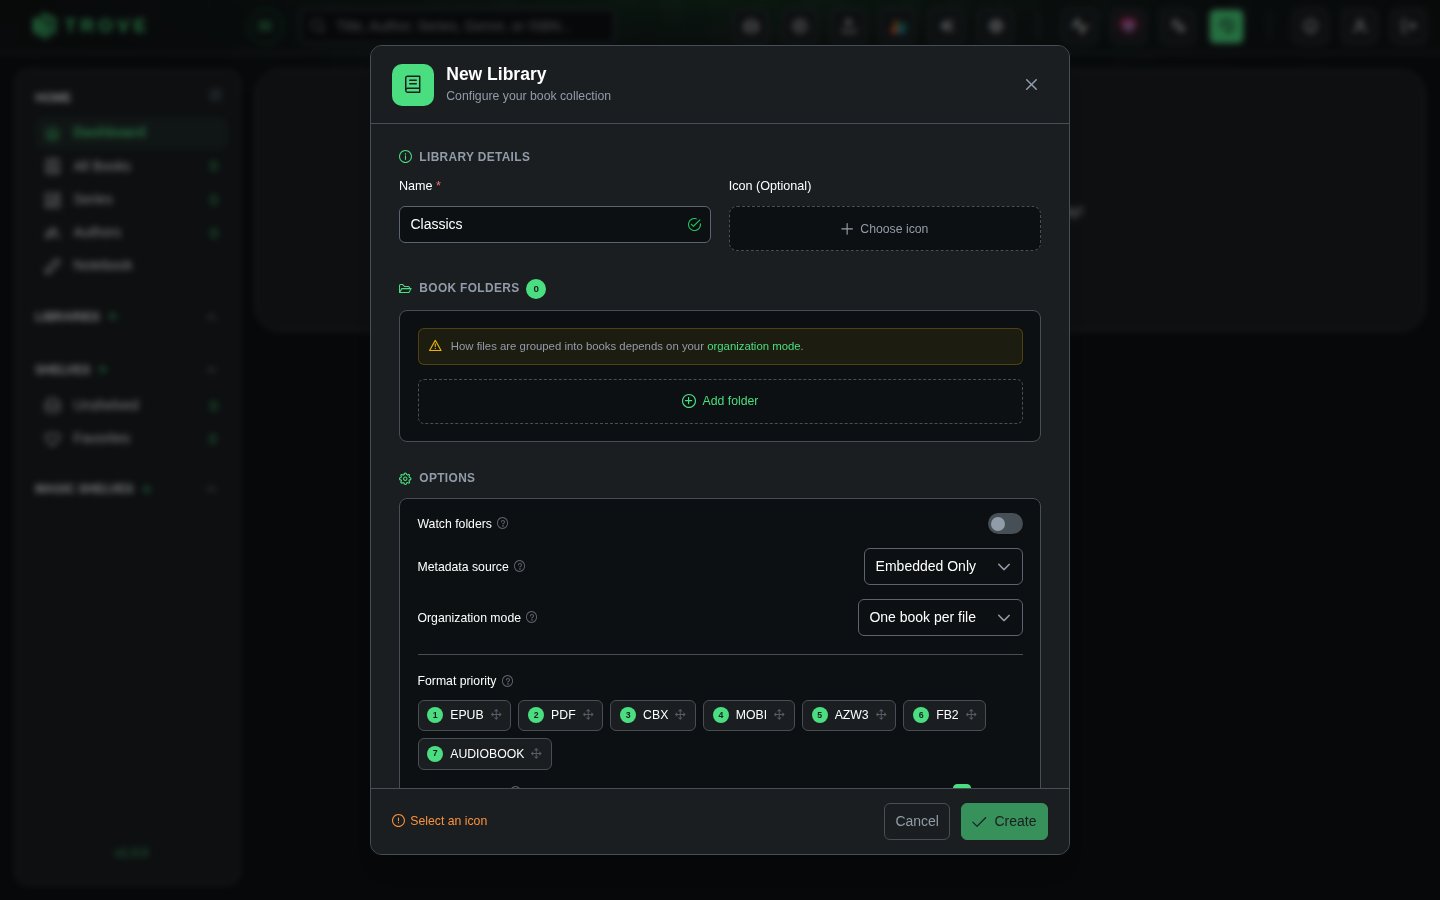Click the help icon beside Metadata source

(x=520, y=566)
